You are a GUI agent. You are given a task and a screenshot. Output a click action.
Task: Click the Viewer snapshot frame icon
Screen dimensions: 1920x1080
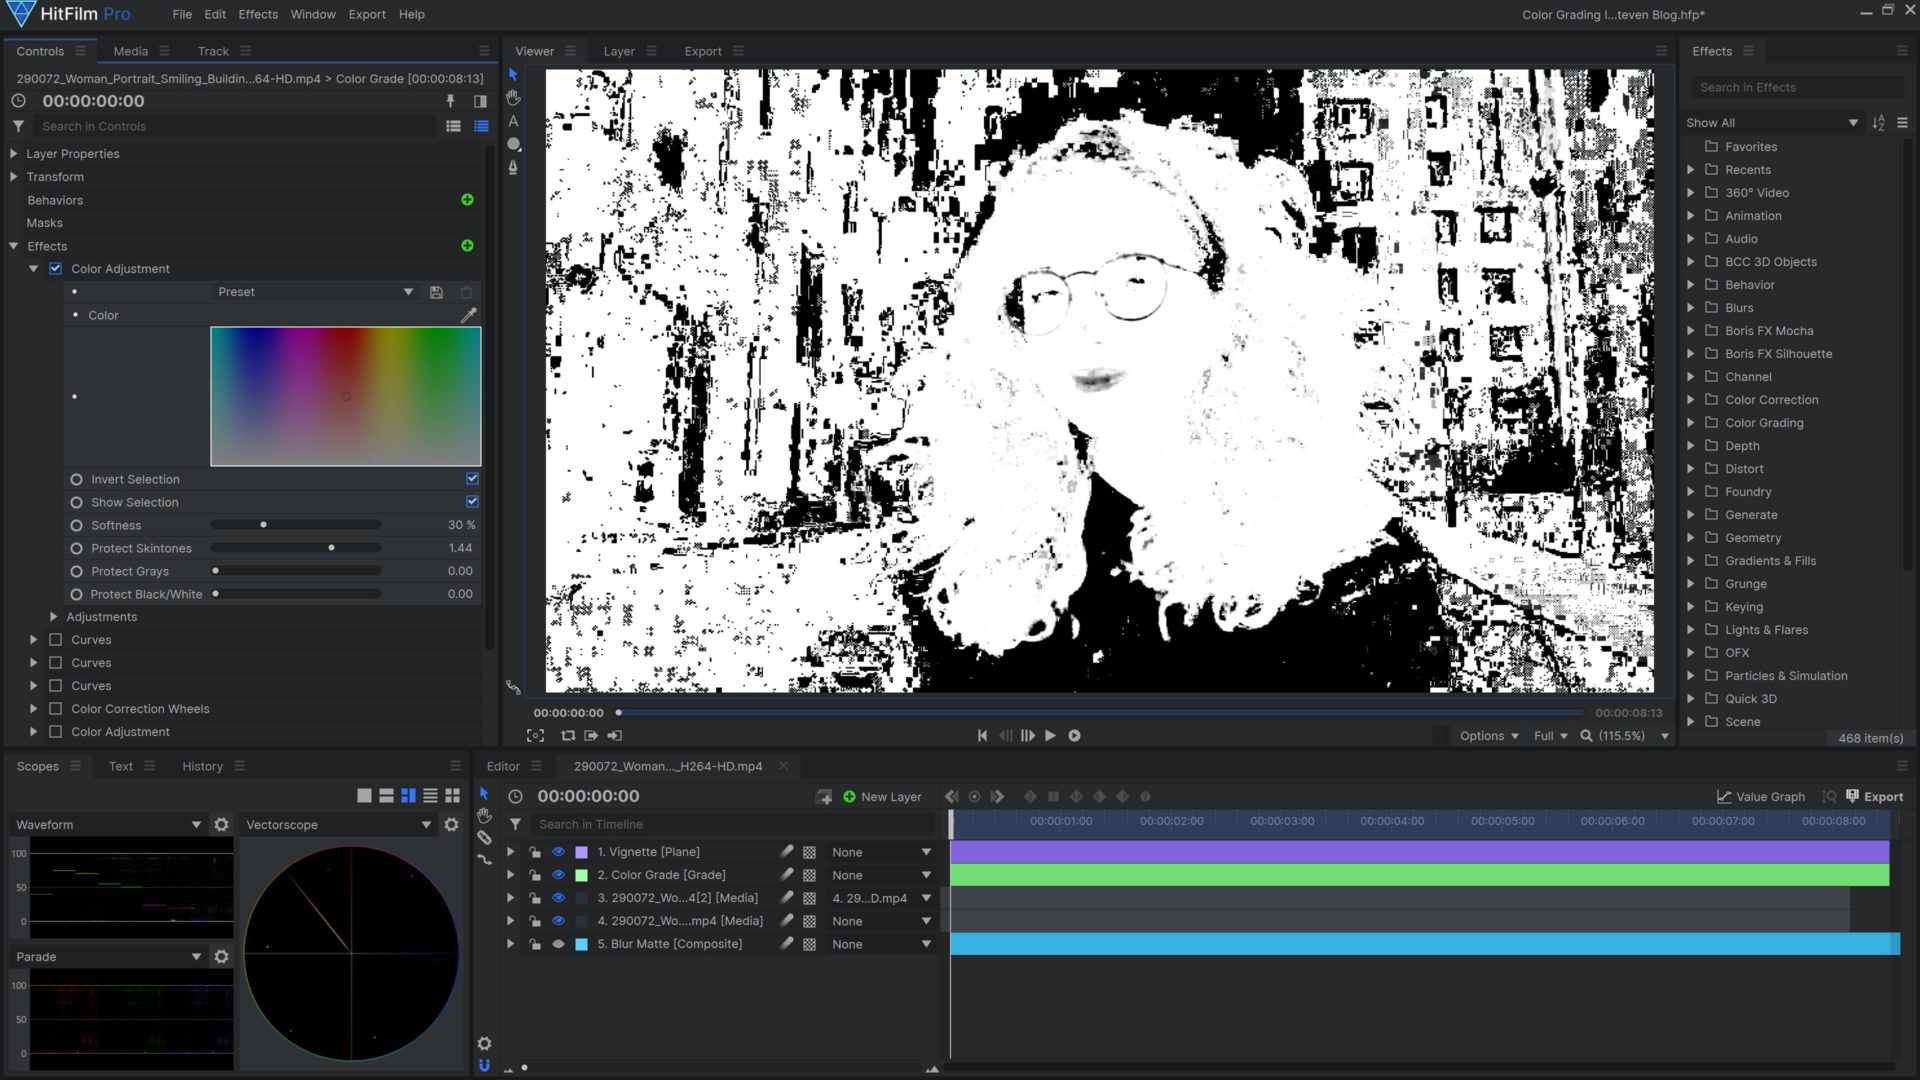point(536,736)
